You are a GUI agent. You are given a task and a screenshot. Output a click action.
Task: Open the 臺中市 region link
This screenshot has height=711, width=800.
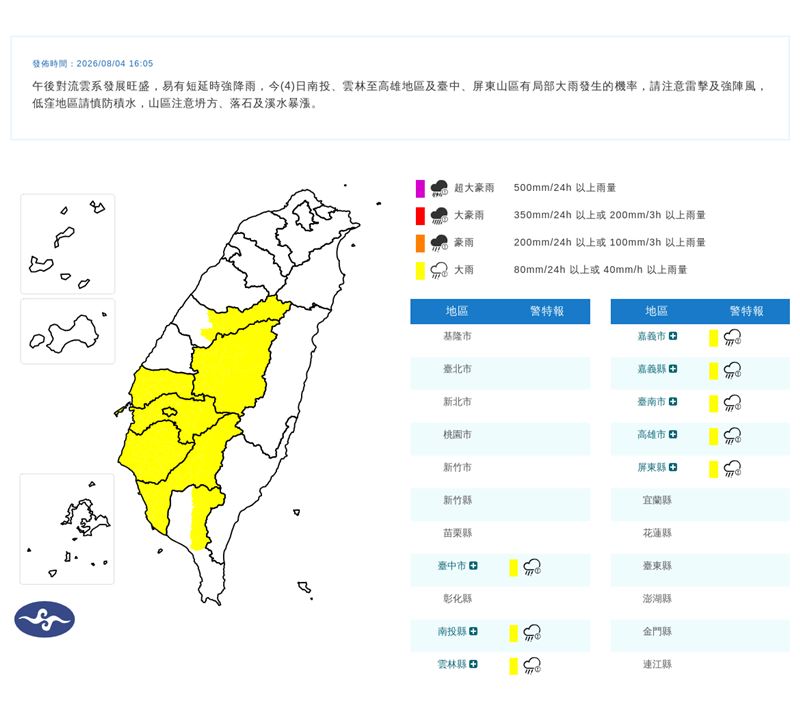[x=452, y=566]
